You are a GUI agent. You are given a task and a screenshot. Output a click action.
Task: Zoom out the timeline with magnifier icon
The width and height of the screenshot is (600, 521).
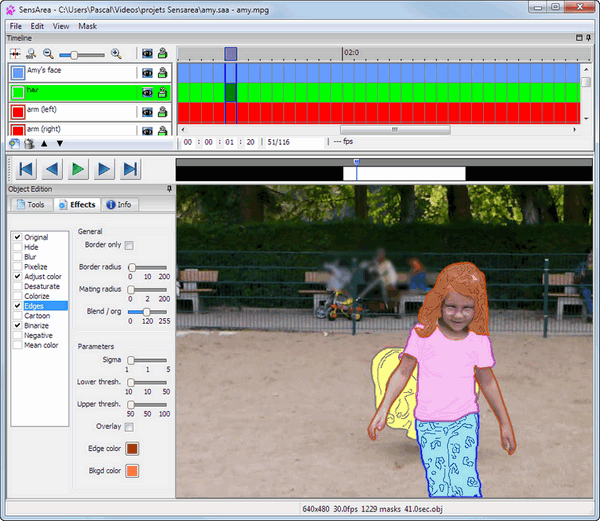click(48, 53)
